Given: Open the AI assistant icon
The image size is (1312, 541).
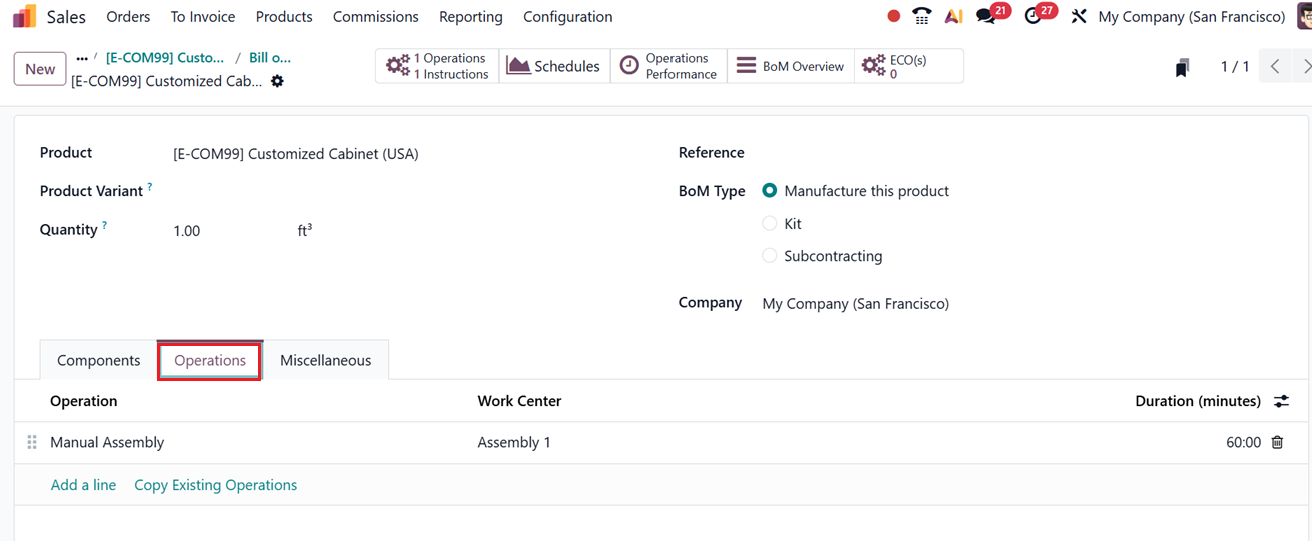Looking at the screenshot, I should coord(953,16).
